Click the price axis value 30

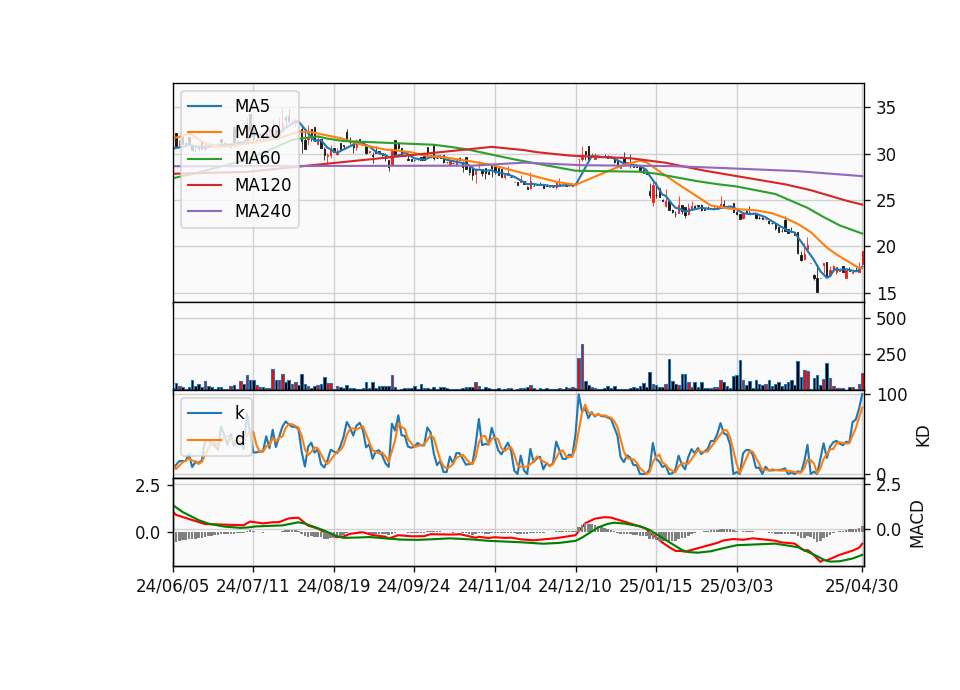click(x=886, y=155)
